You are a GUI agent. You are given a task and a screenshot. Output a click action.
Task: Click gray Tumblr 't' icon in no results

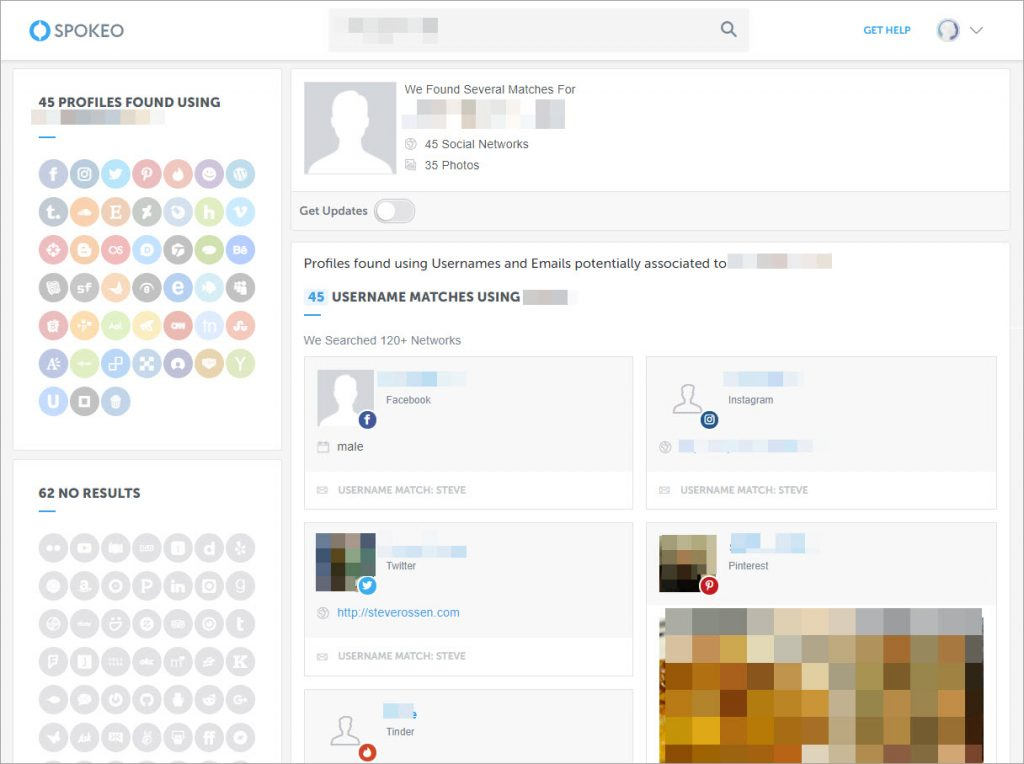(240, 624)
